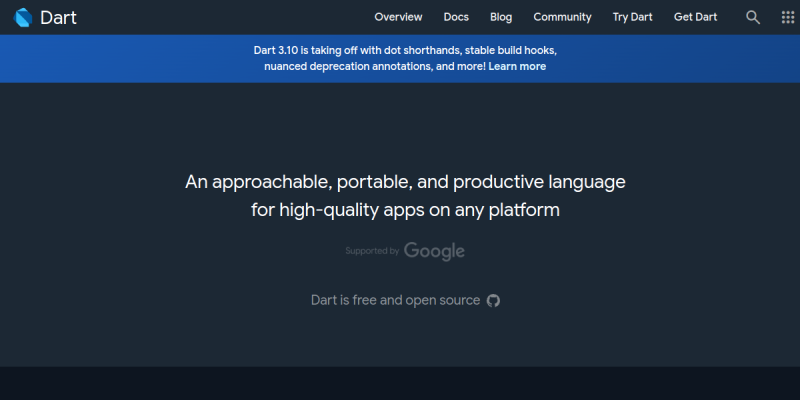Click the "An approachable, portable" headline
Image resolution: width=800 pixels, height=400 pixels.
(x=405, y=182)
